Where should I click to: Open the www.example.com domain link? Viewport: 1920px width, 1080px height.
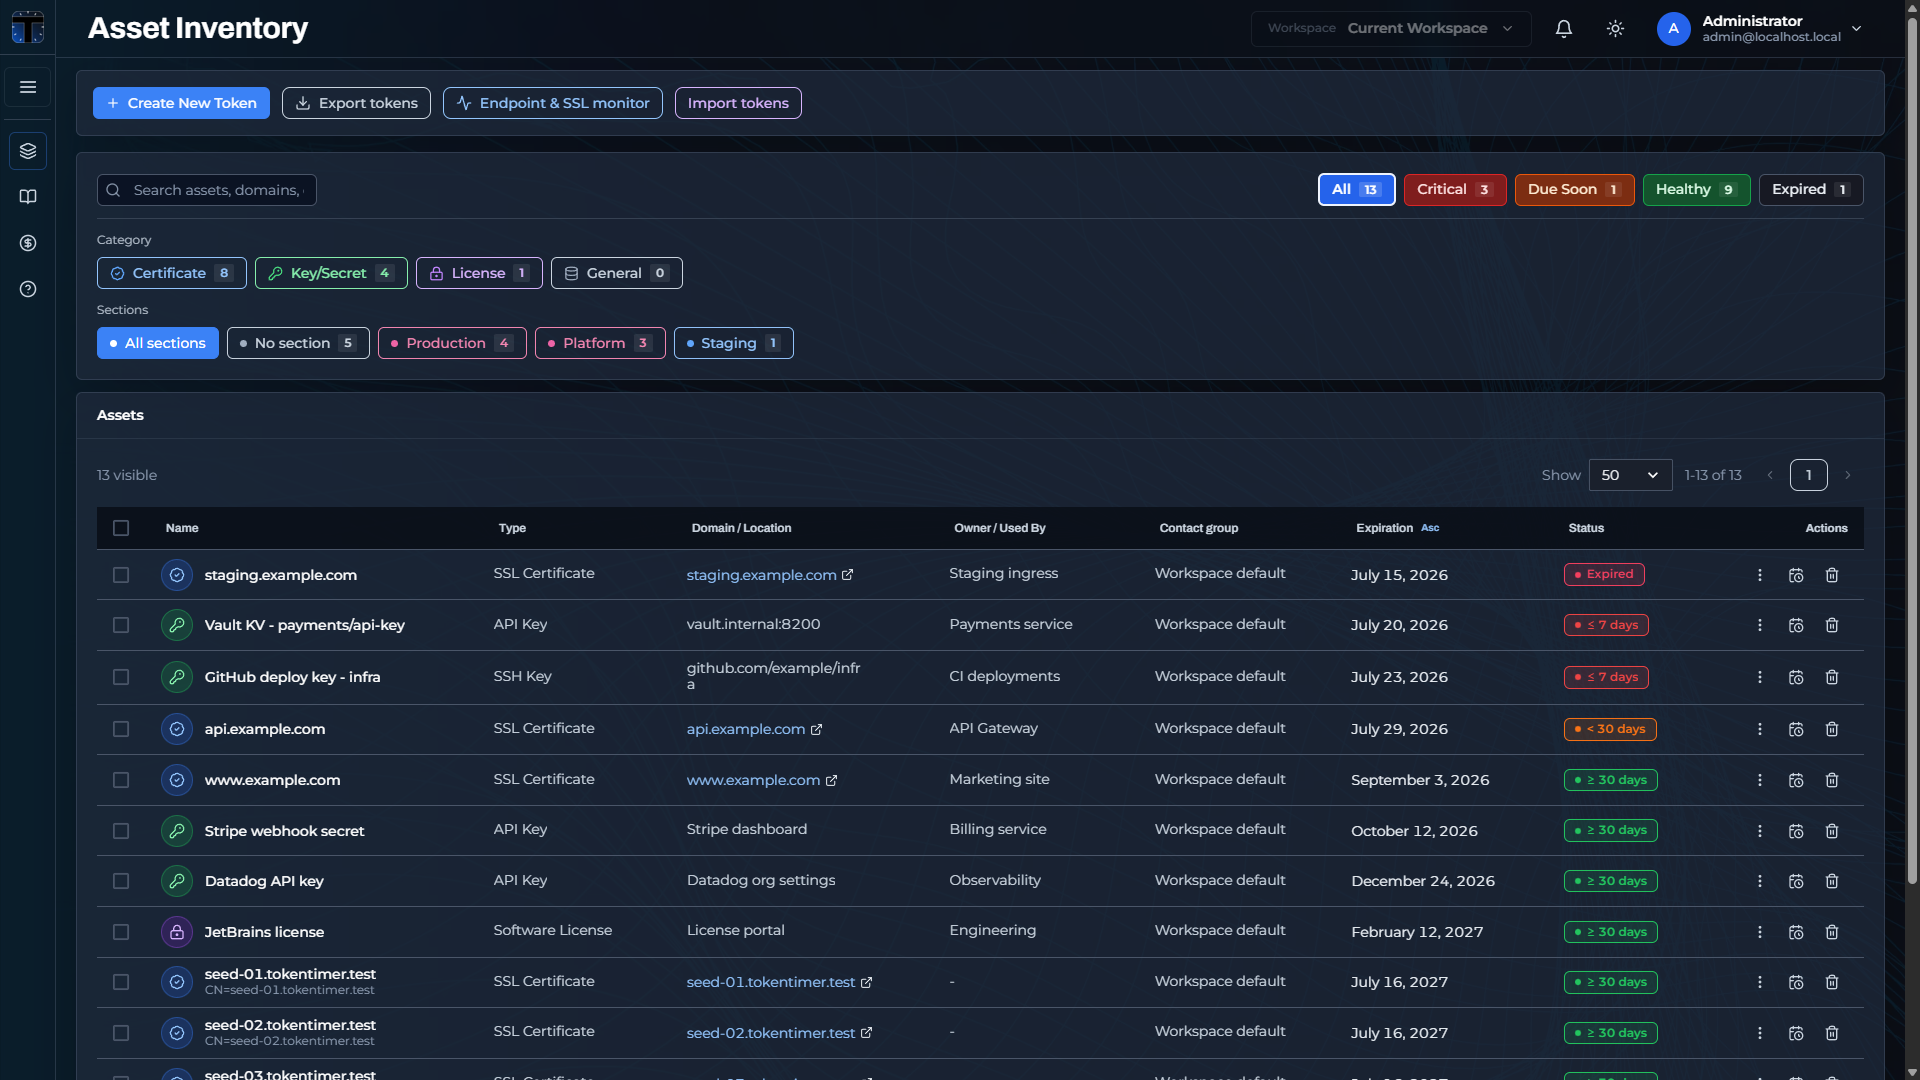pyautogui.click(x=753, y=780)
